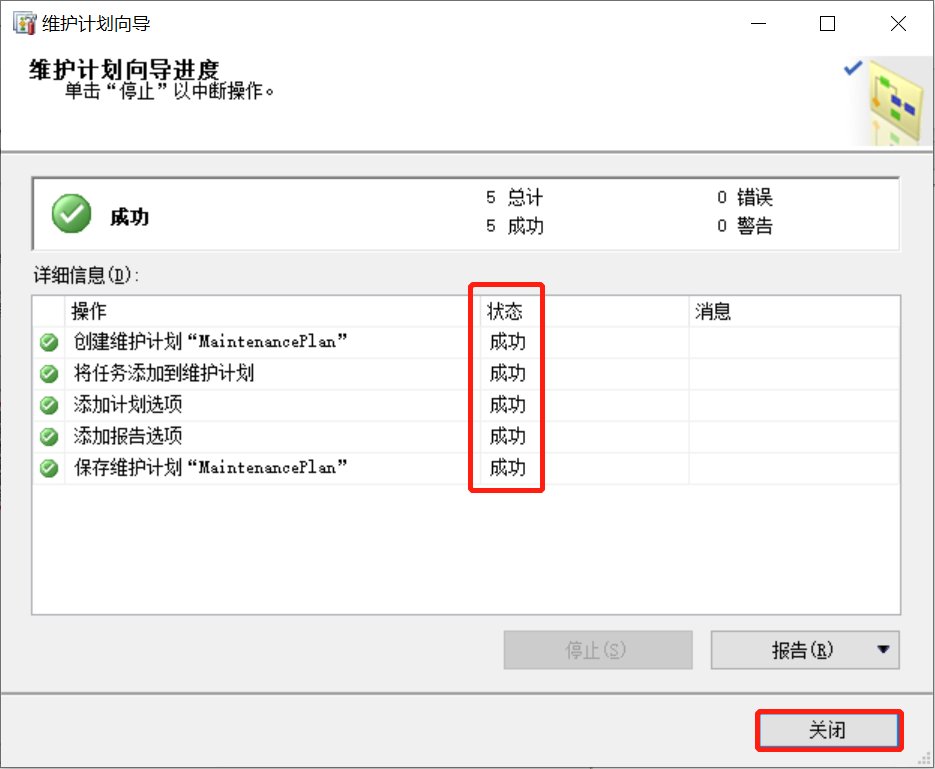Click the green check icon beside 添加报告选项

click(49, 437)
